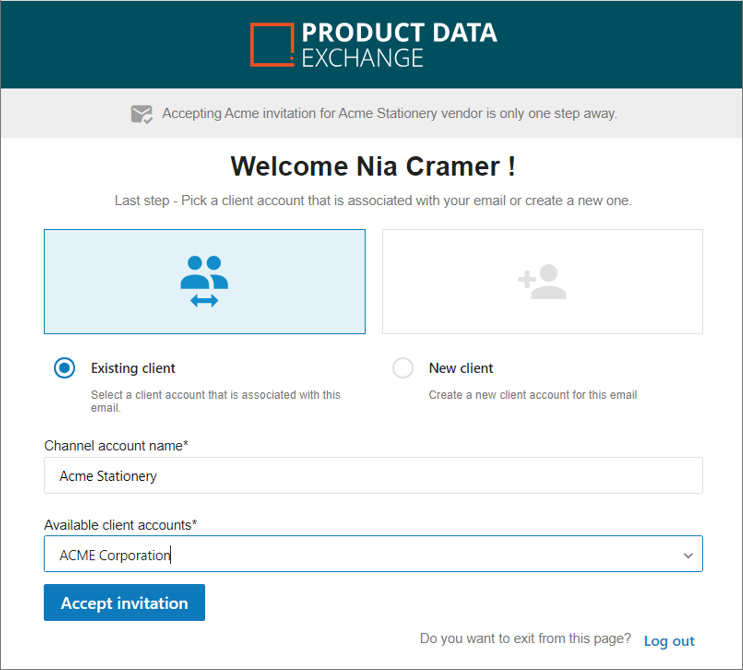743x670 pixels.
Task: Click the invitation notice banner text
Action: (x=390, y=114)
